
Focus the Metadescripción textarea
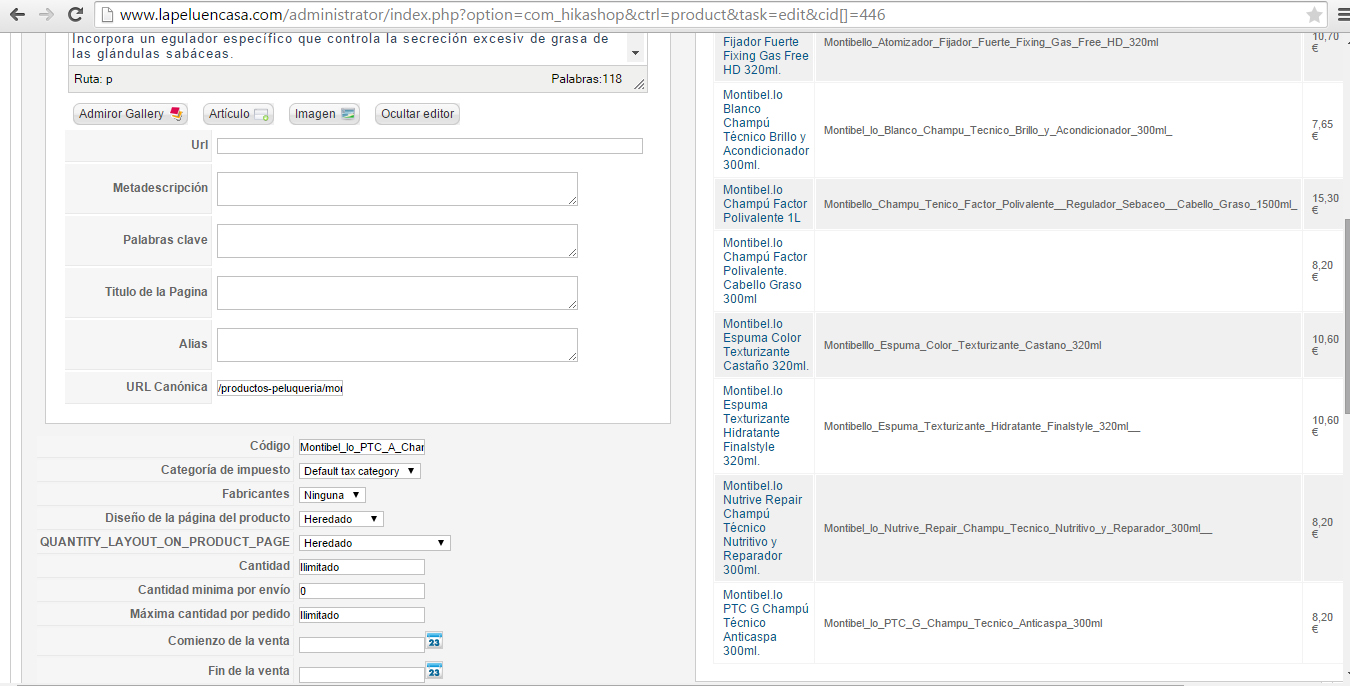[x=397, y=189]
